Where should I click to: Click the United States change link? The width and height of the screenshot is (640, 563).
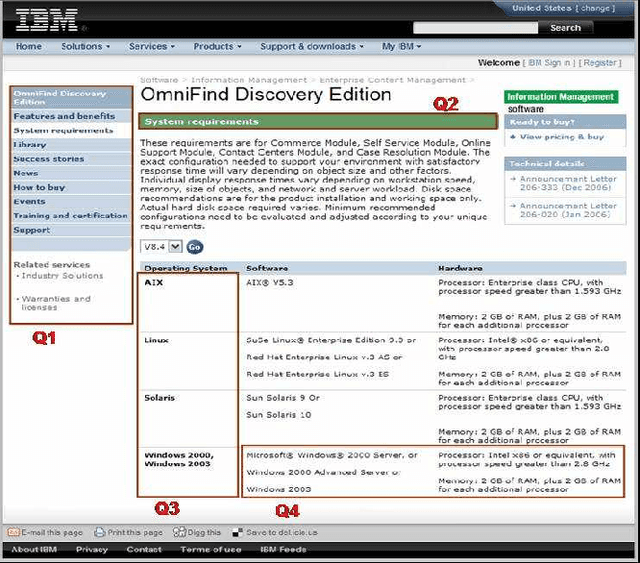click(x=563, y=8)
